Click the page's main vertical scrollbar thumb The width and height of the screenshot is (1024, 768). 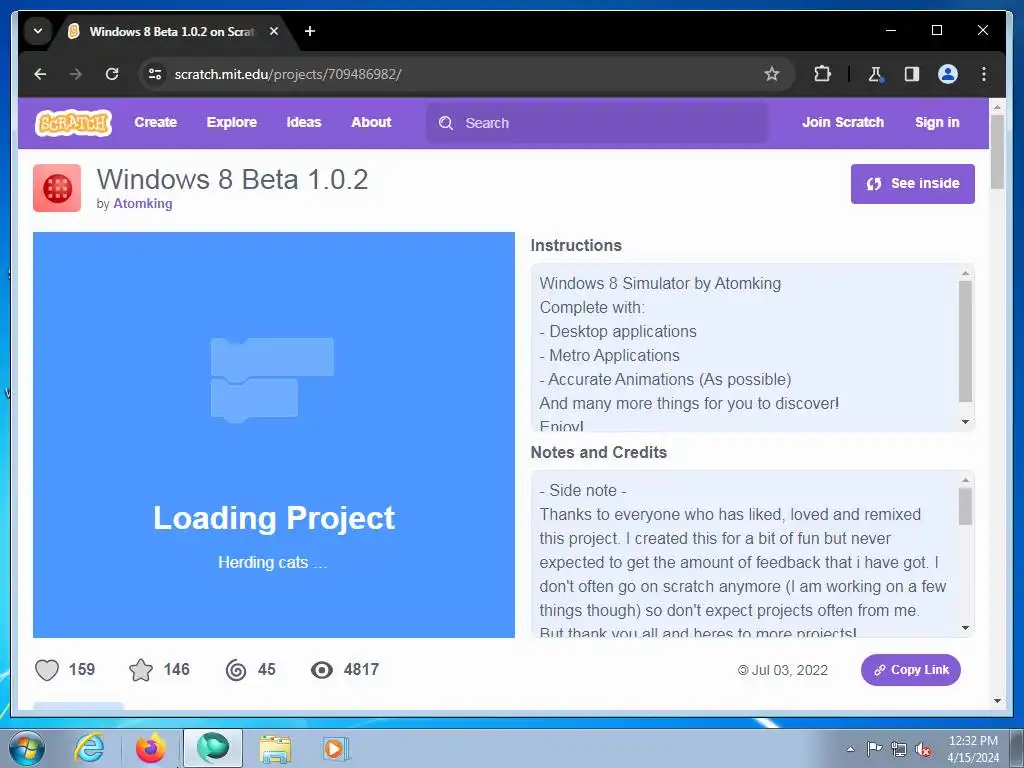[997, 152]
